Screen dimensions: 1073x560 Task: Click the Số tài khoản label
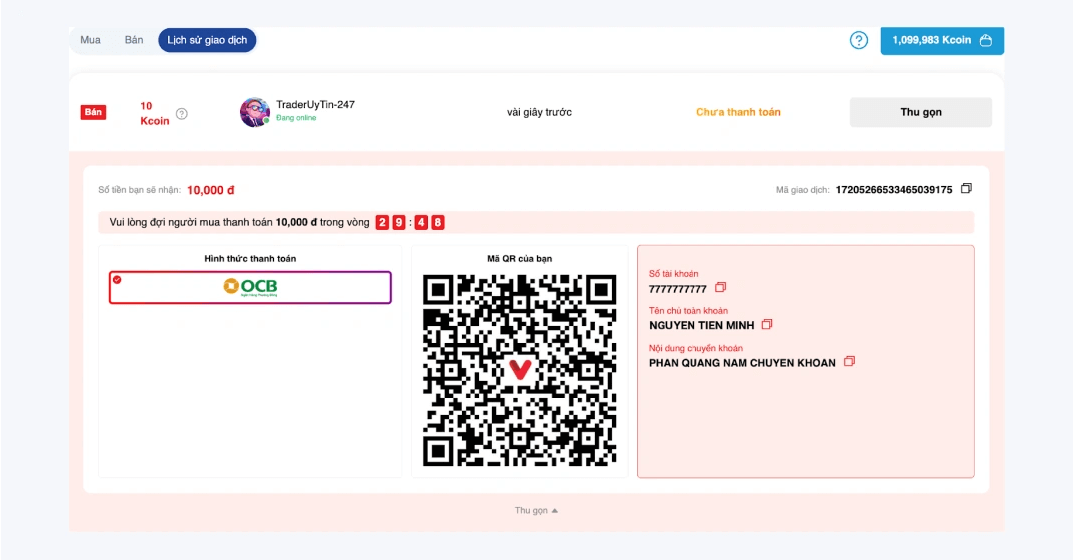(673, 274)
